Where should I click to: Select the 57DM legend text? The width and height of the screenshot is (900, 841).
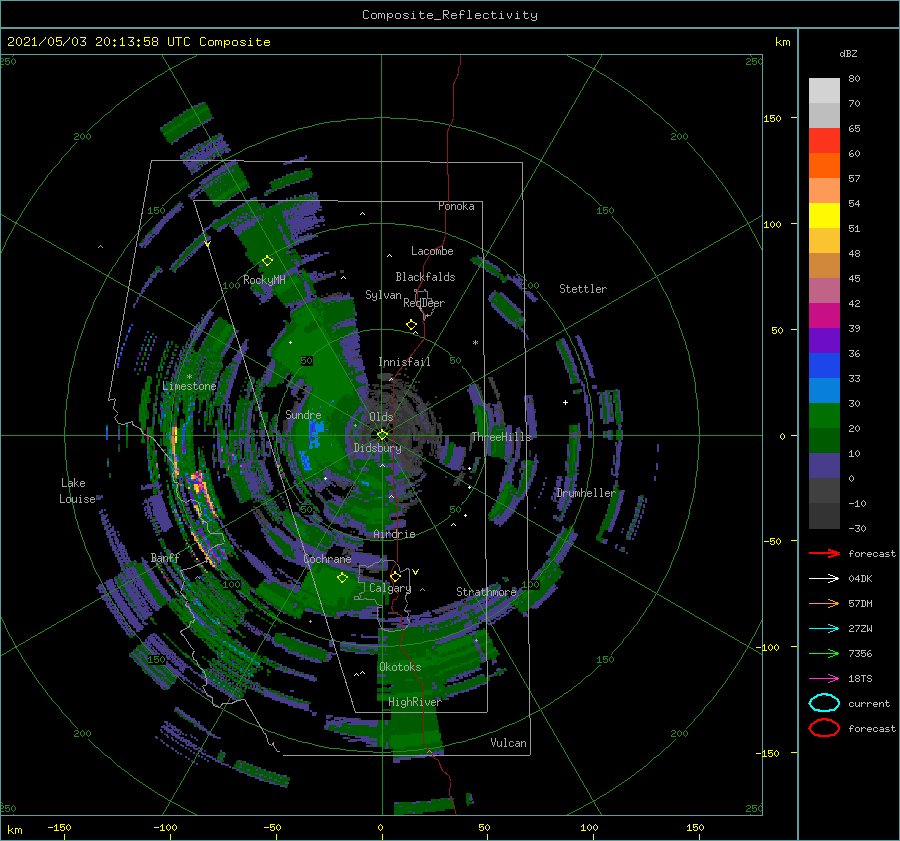tap(860, 603)
